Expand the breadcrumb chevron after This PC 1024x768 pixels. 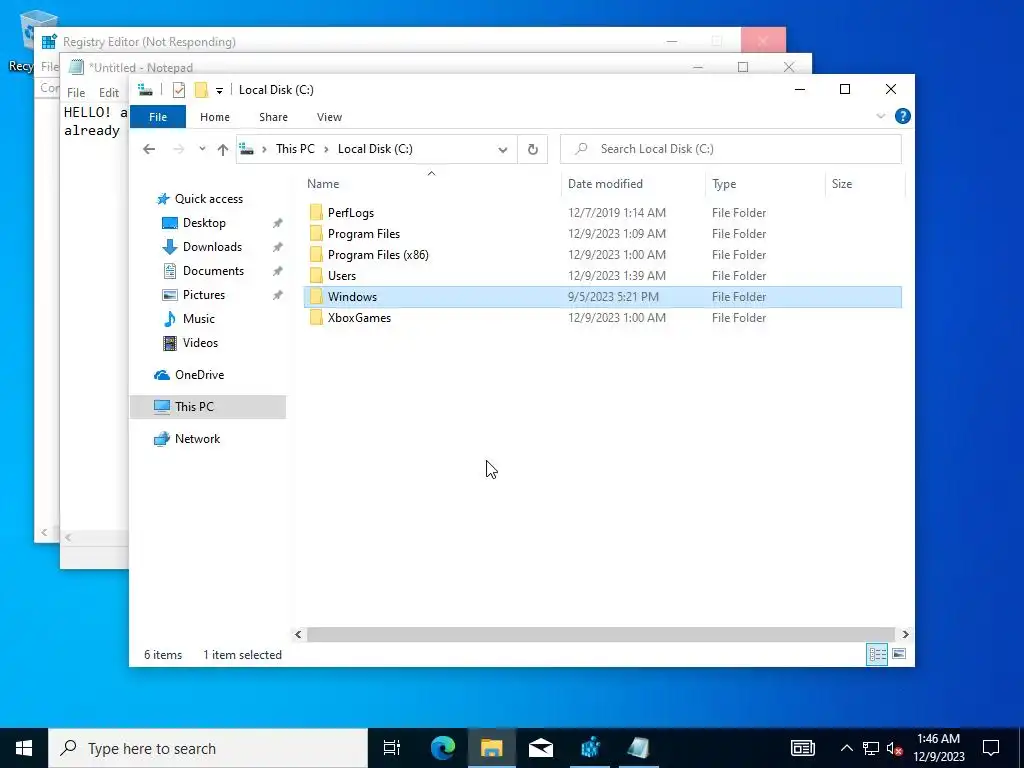pyautogui.click(x=326, y=149)
